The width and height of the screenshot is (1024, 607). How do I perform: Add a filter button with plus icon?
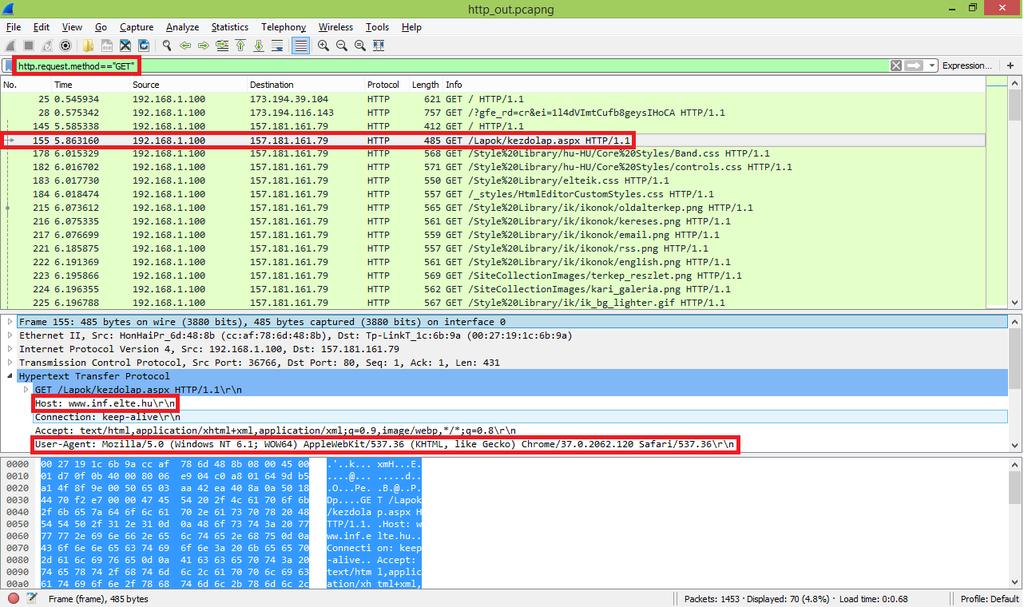tap(1010, 65)
